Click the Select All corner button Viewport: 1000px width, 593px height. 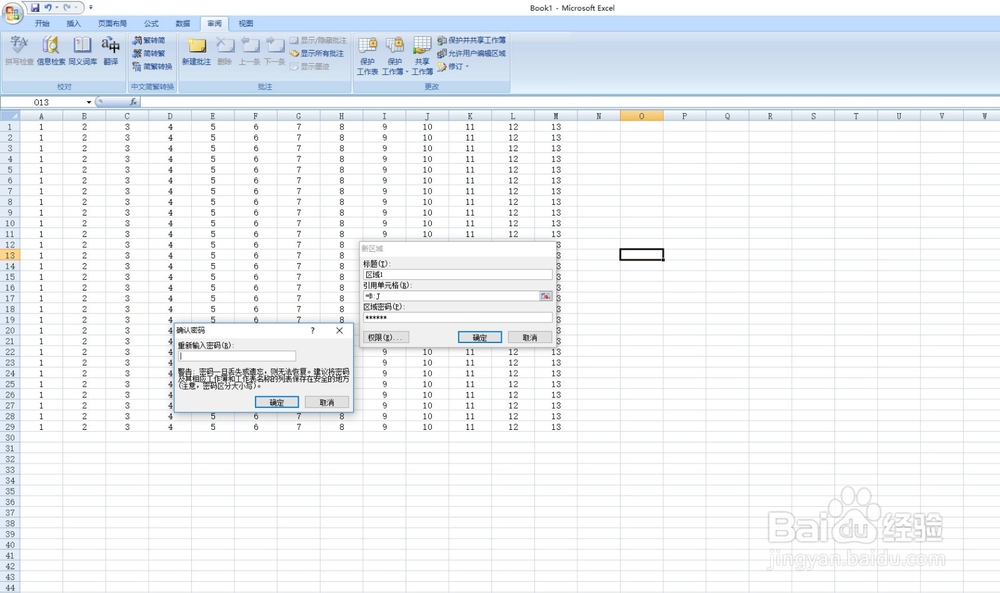(x=10, y=116)
